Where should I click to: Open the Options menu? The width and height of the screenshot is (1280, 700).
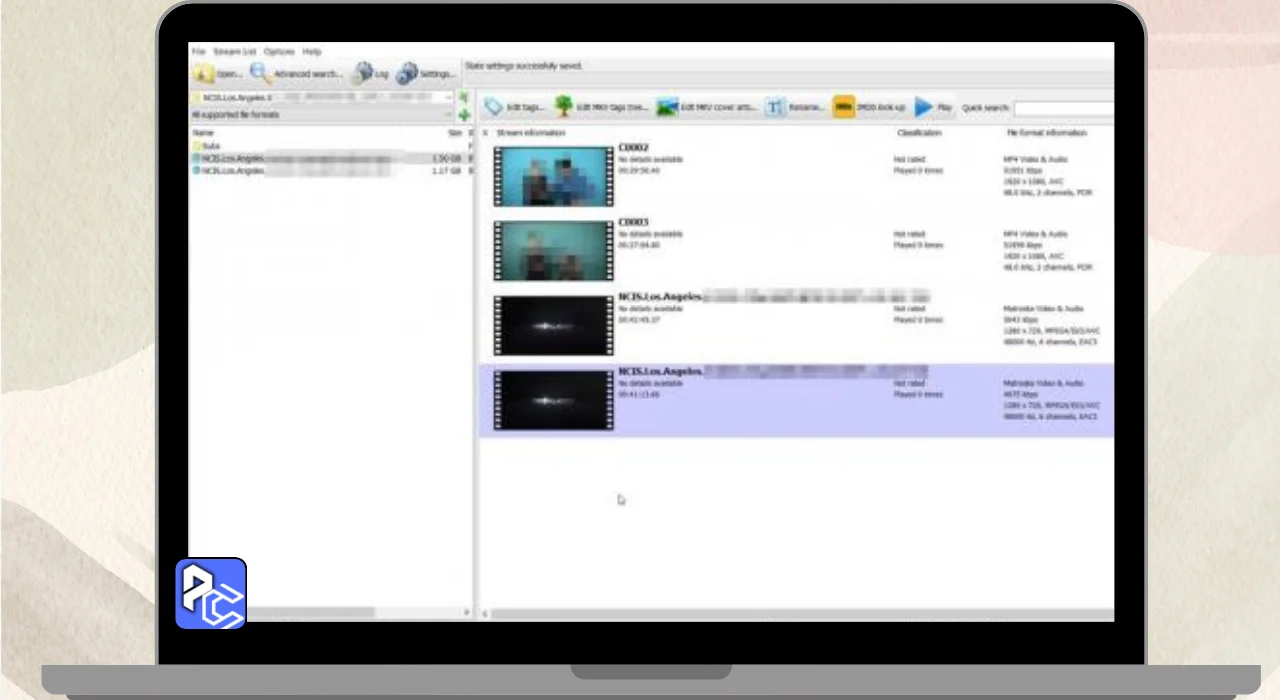[279, 51]
